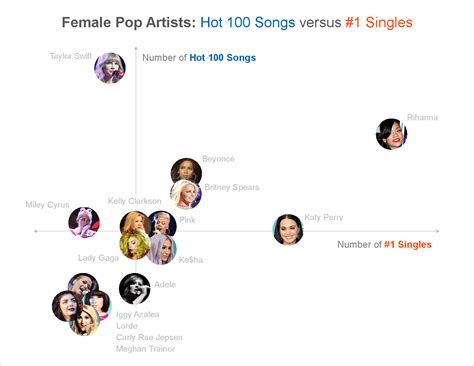This screenshot has height=366, width=474.
Task: Select the Britney Spears photo bubble
Action: [x=186, y=194]
